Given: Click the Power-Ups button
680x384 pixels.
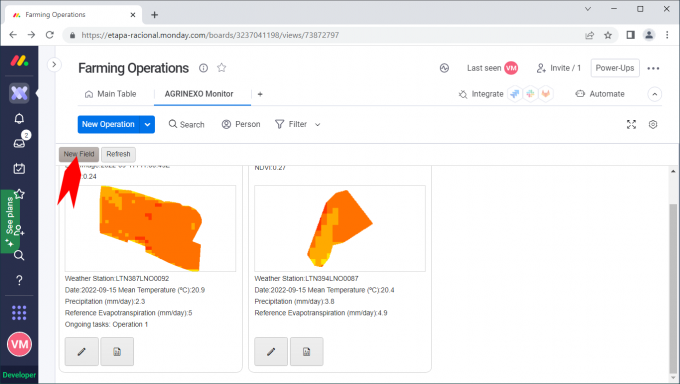Looking at the screenshot, I should point(615,68).
